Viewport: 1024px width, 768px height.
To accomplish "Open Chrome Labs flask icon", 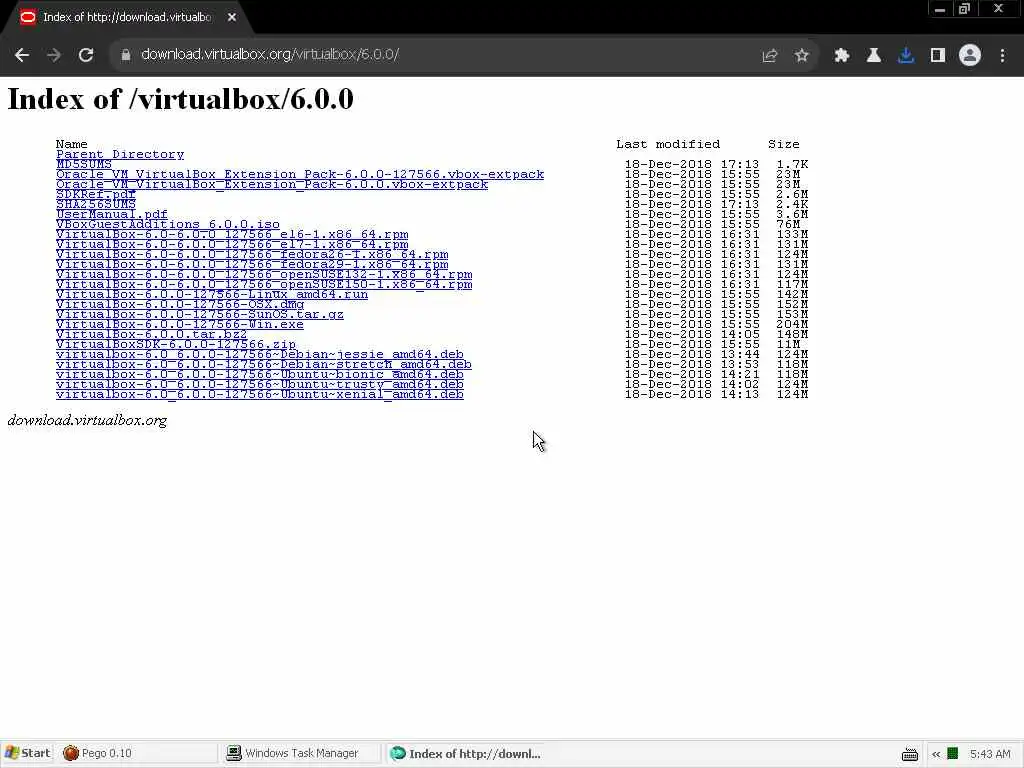I will [874, 56].
